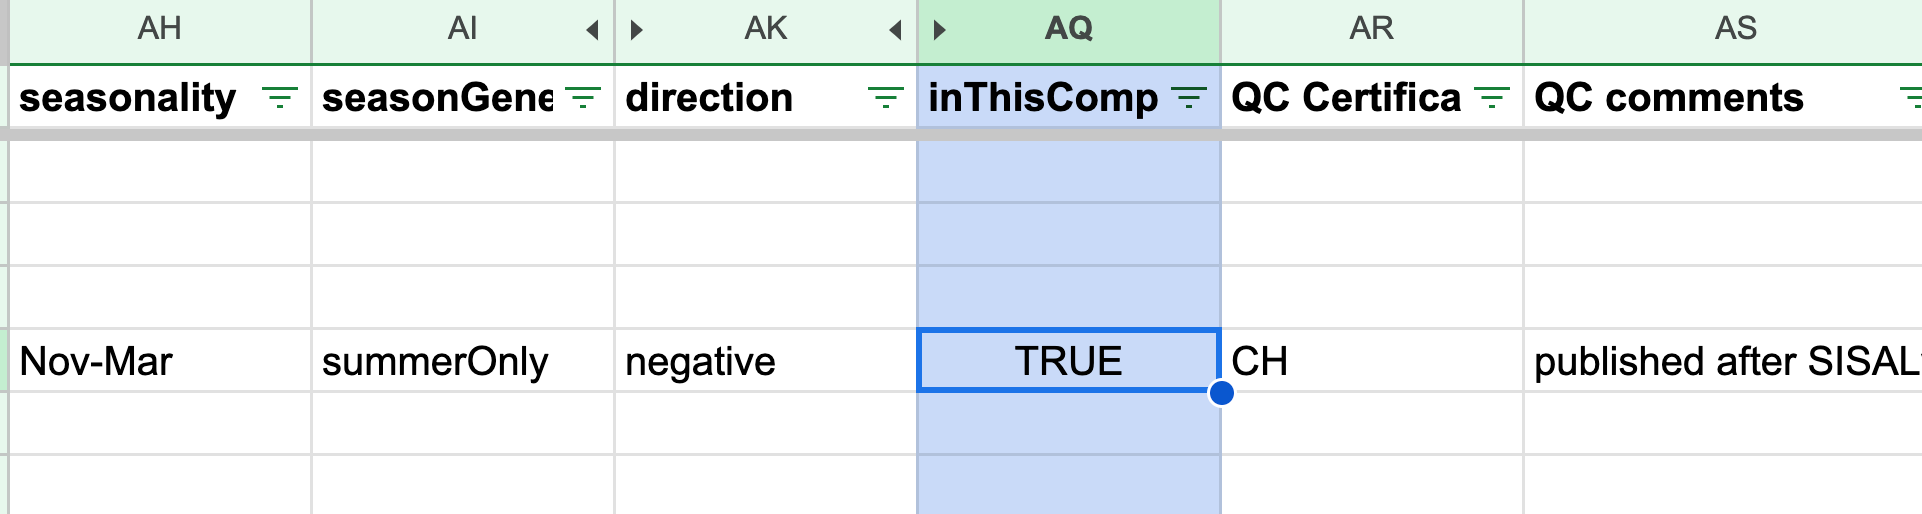Select column AQ header
1922x514 pixels.
tap(1069, 30)
